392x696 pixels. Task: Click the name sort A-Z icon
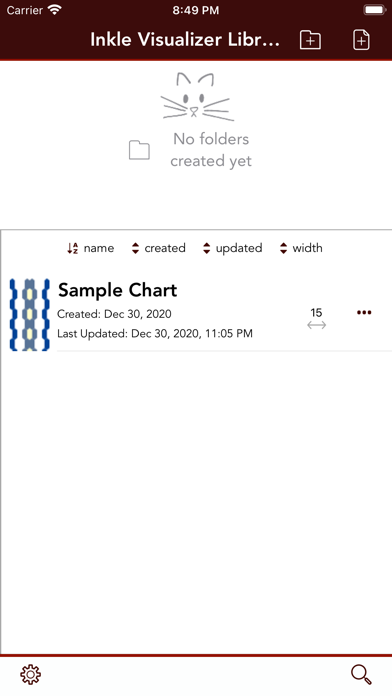(73, 248)
